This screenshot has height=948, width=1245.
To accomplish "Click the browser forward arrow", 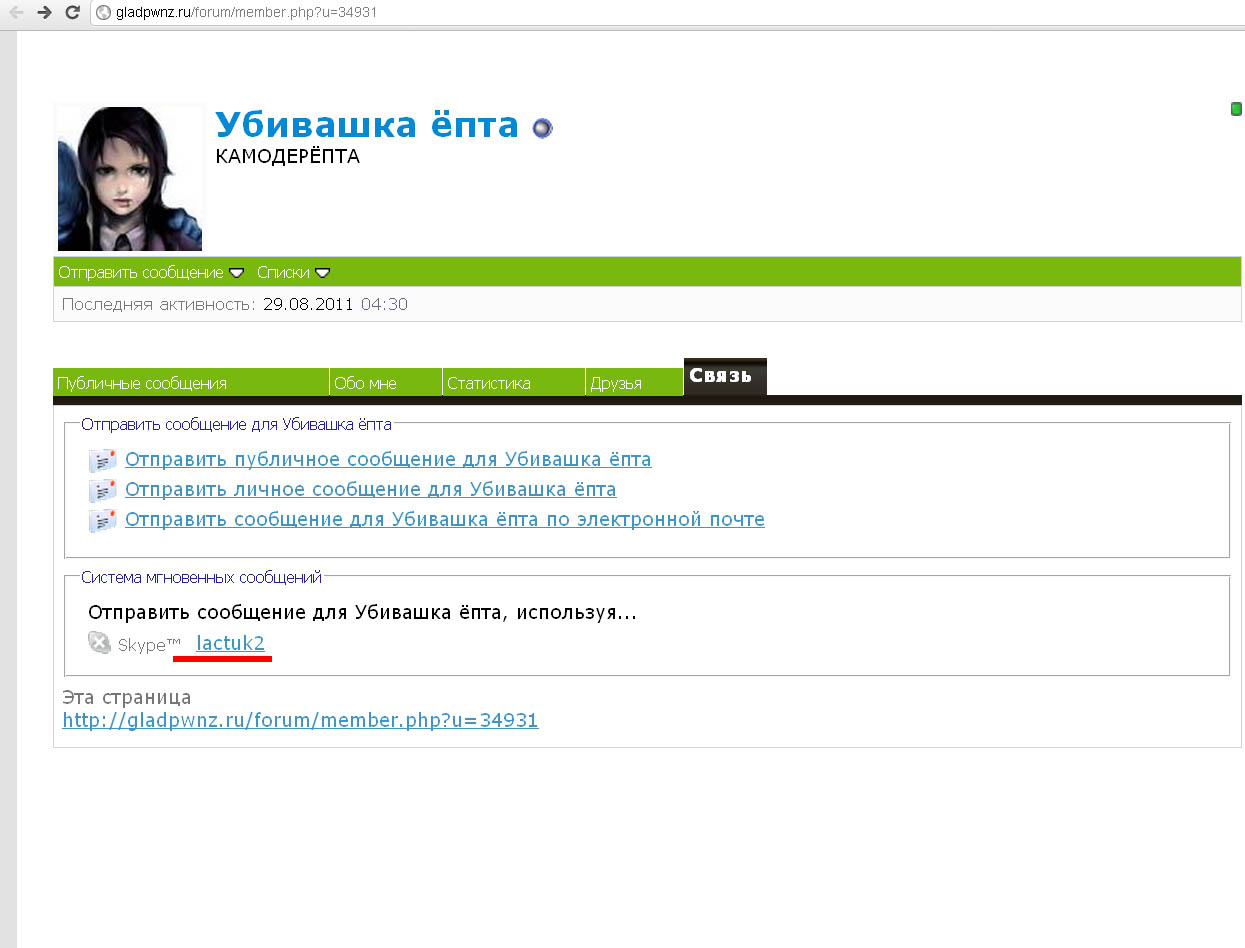I will click(44, 13).
